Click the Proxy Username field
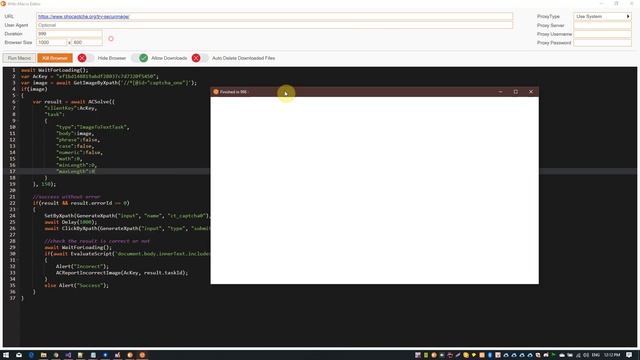The height and width of the screenshot is (360, 640). pyautogui.click(x=602, y=34)
